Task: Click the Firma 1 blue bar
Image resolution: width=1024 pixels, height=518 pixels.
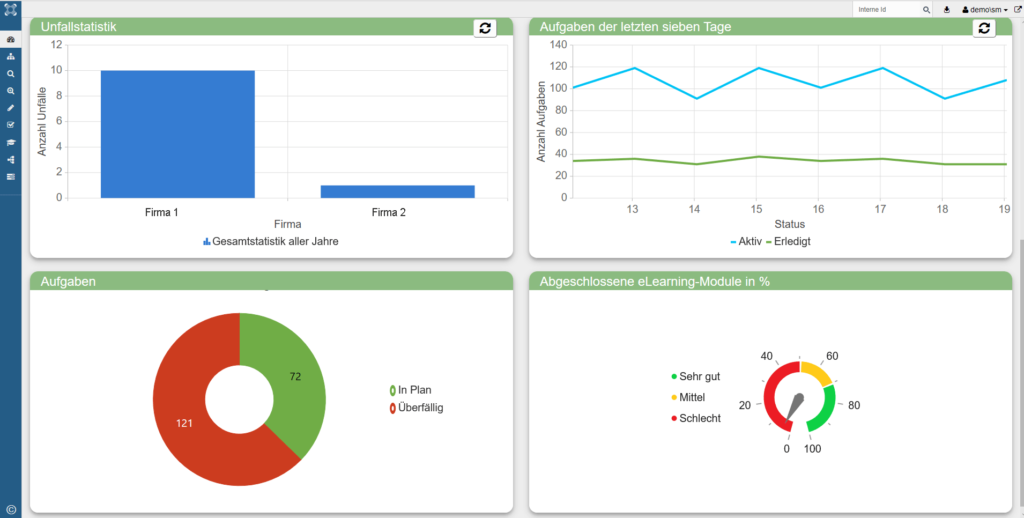Action: coord(178,134)
